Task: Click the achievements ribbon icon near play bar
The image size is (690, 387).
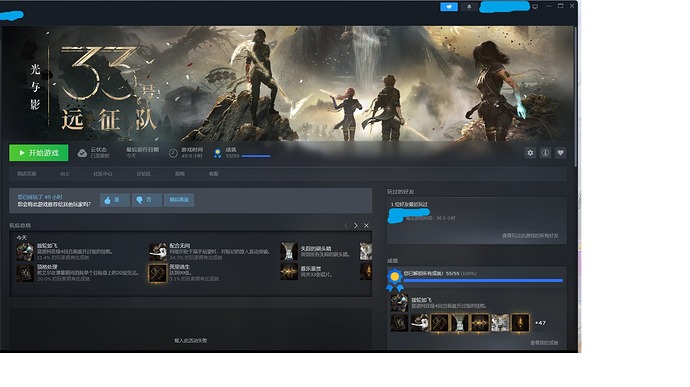Action: click(217, 153)
